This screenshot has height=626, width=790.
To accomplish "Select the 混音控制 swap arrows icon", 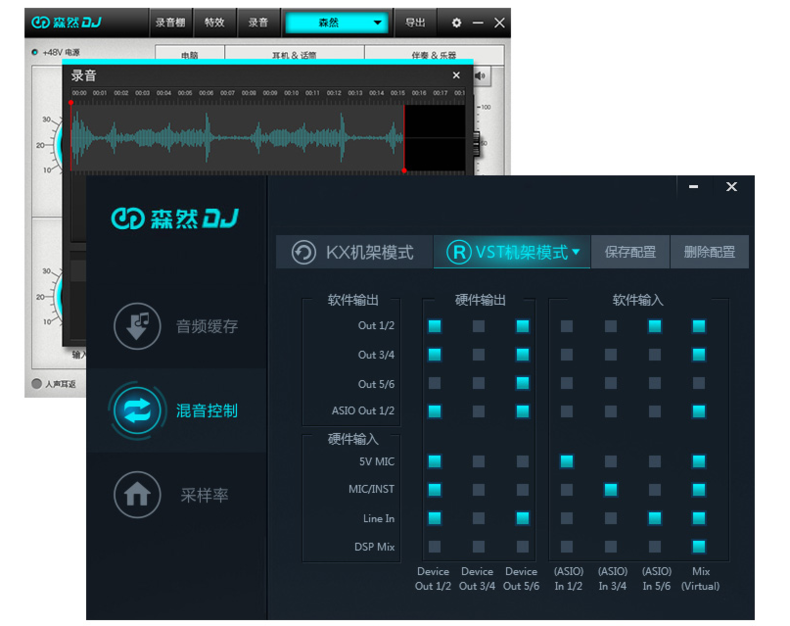I will click(x=137, y=410).
